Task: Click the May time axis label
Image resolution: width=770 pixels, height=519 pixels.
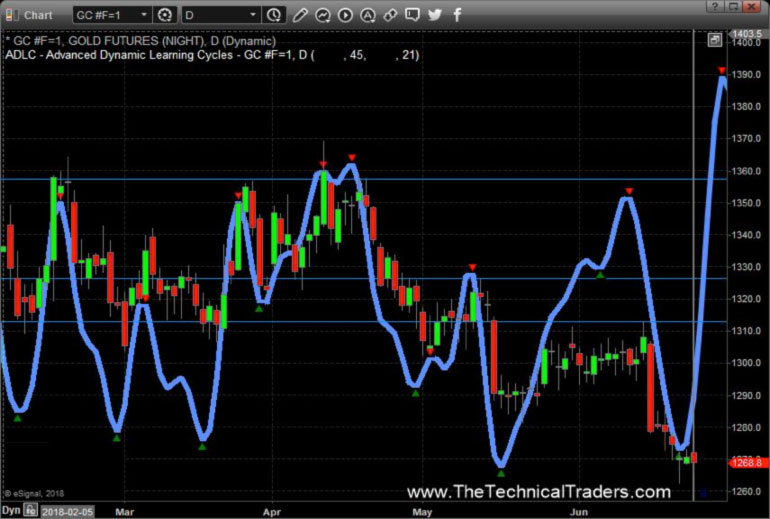Action: [x=422, y=512]
